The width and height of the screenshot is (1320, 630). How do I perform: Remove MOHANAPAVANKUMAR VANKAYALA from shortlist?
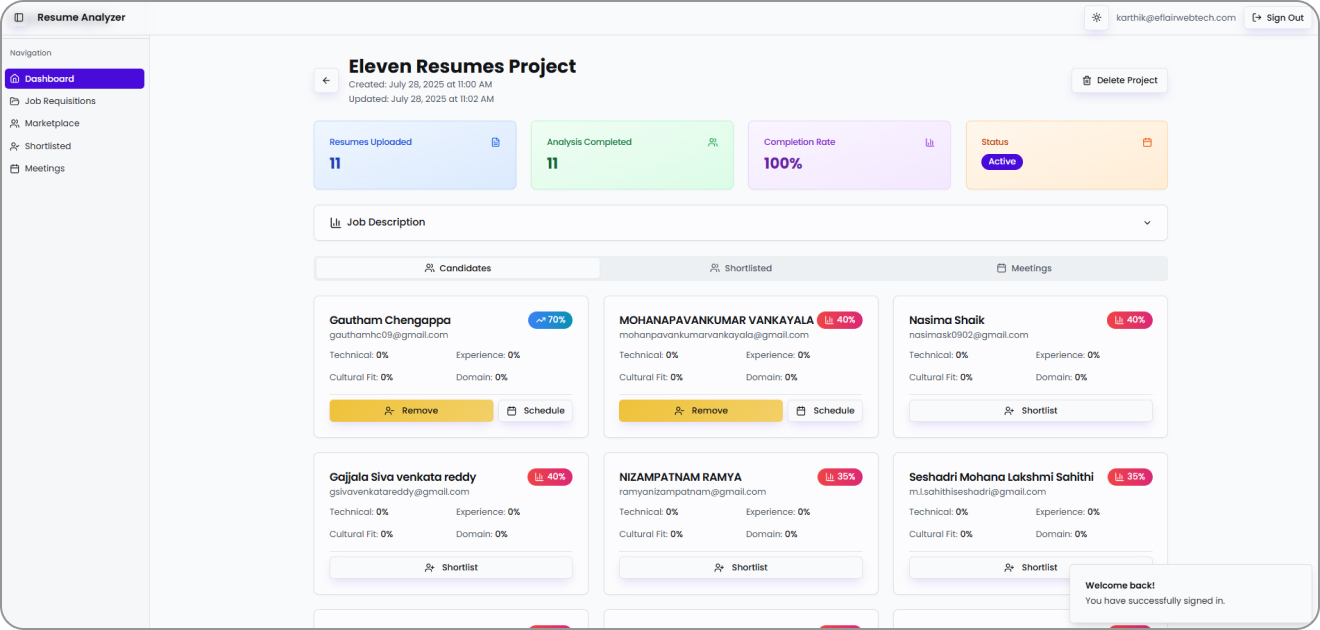[x=701, y=411]
